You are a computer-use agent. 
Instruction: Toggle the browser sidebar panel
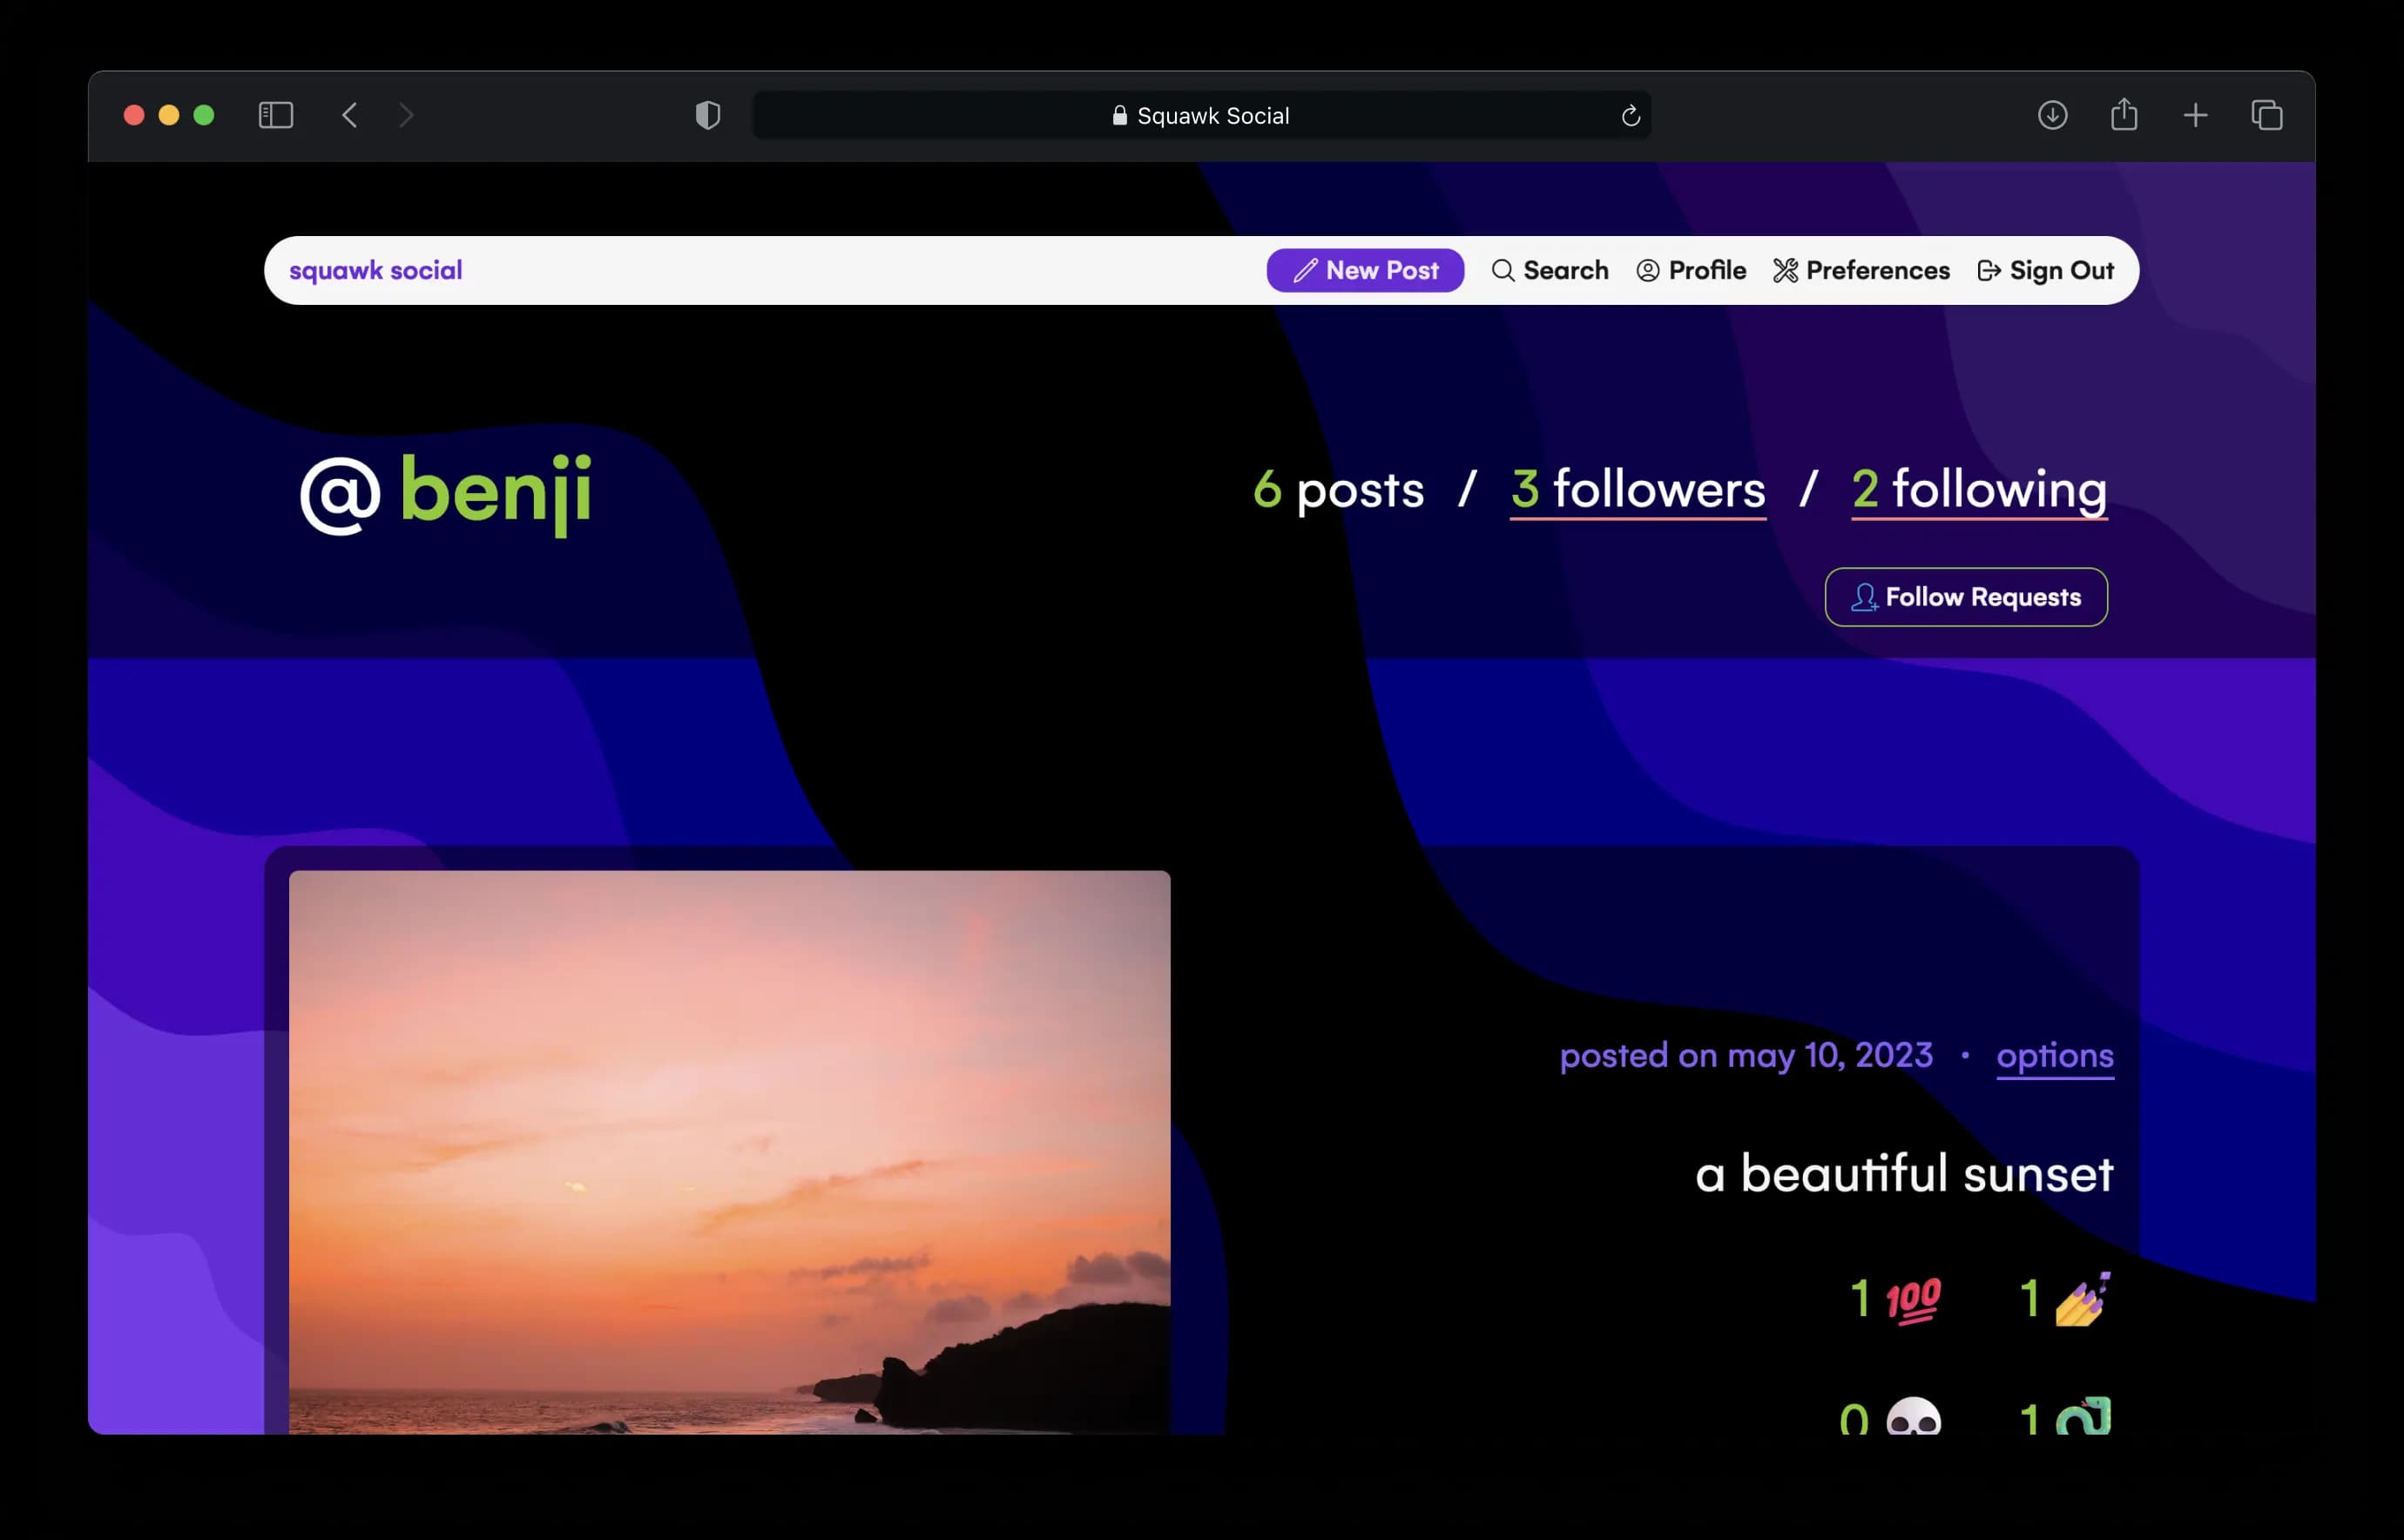pos(276,115)
